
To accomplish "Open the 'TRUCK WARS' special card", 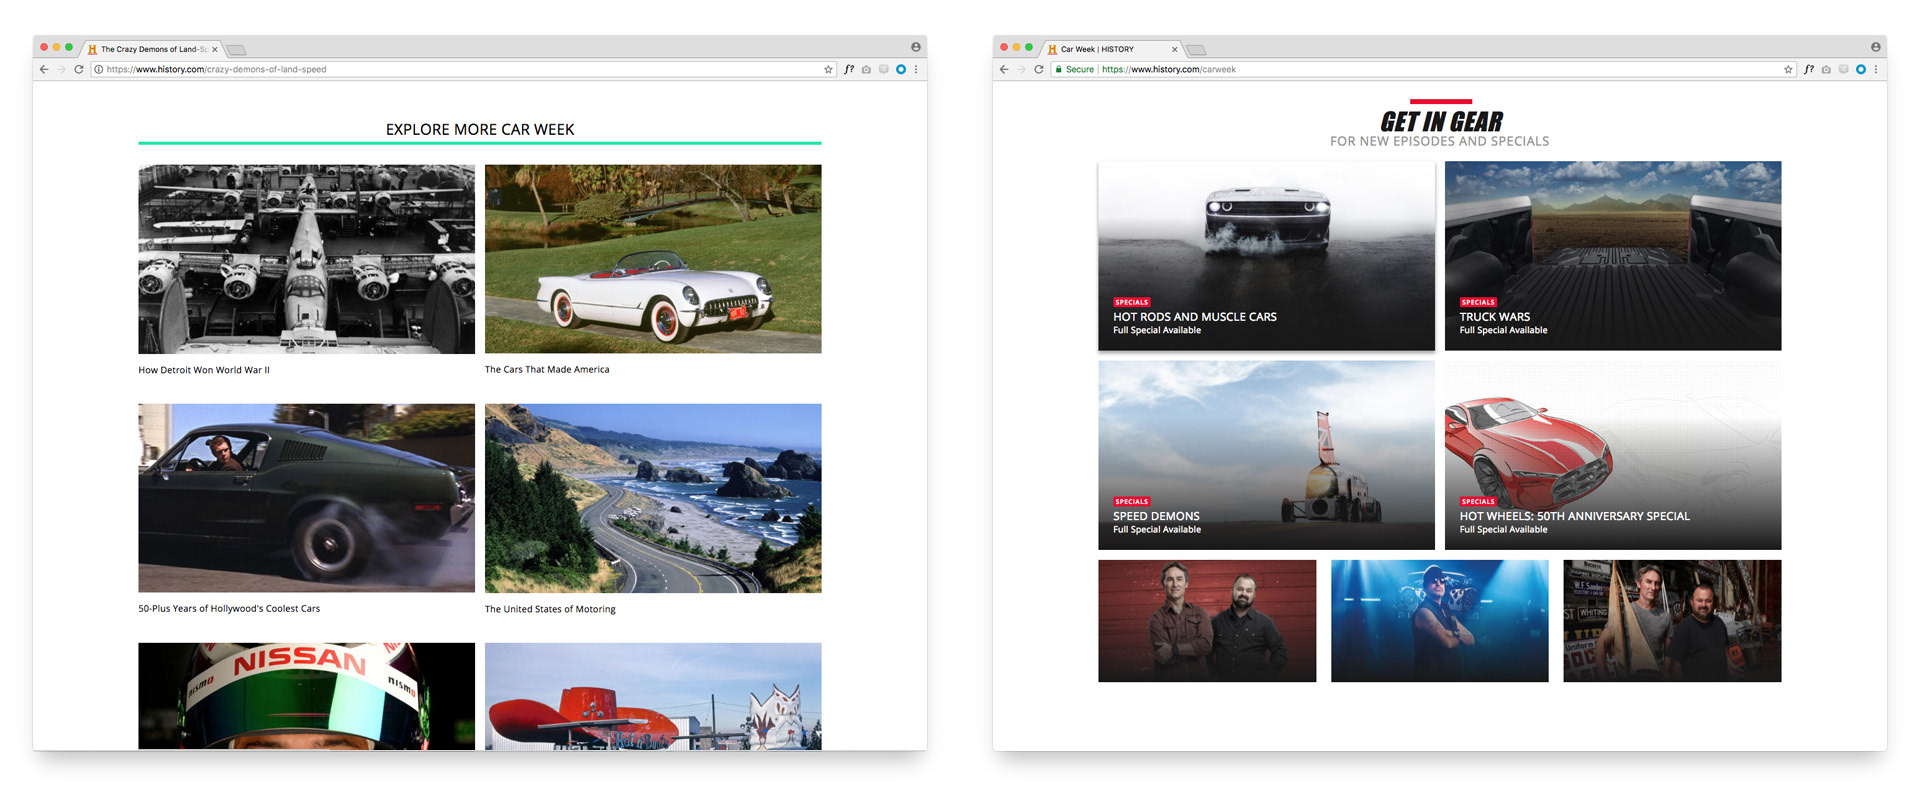I will (x=1613, y=255).
